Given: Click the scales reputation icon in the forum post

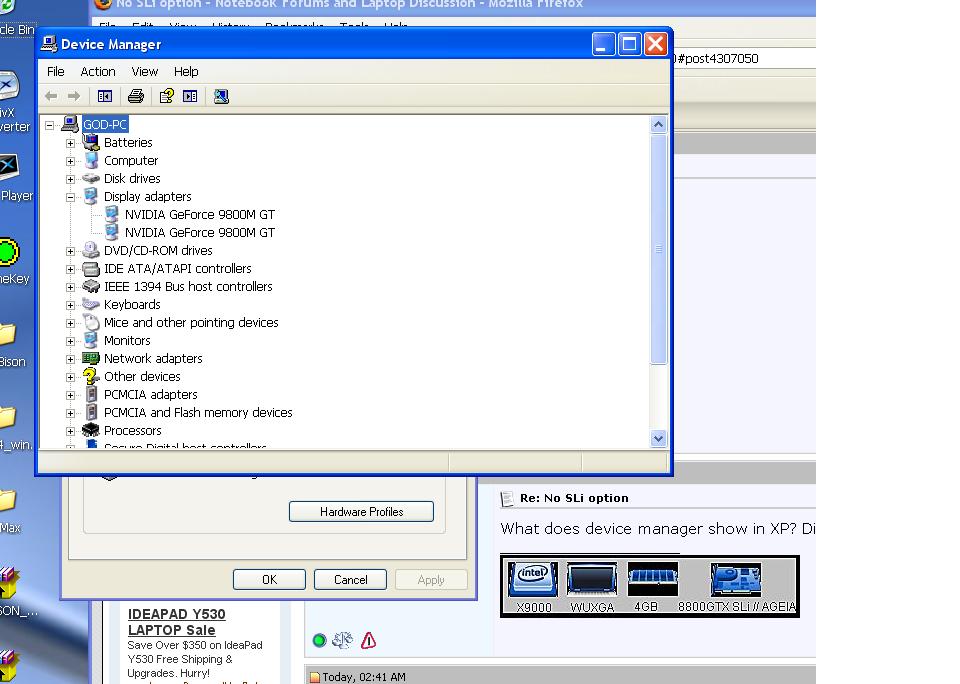Looking at the screenshot, I should (342, 640).
